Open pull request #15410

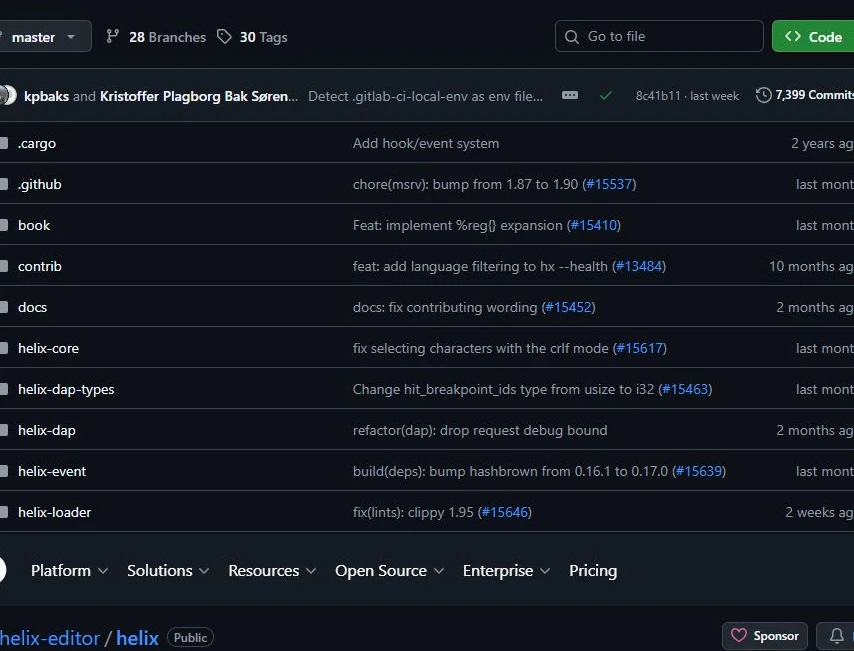tap(594, 225)
